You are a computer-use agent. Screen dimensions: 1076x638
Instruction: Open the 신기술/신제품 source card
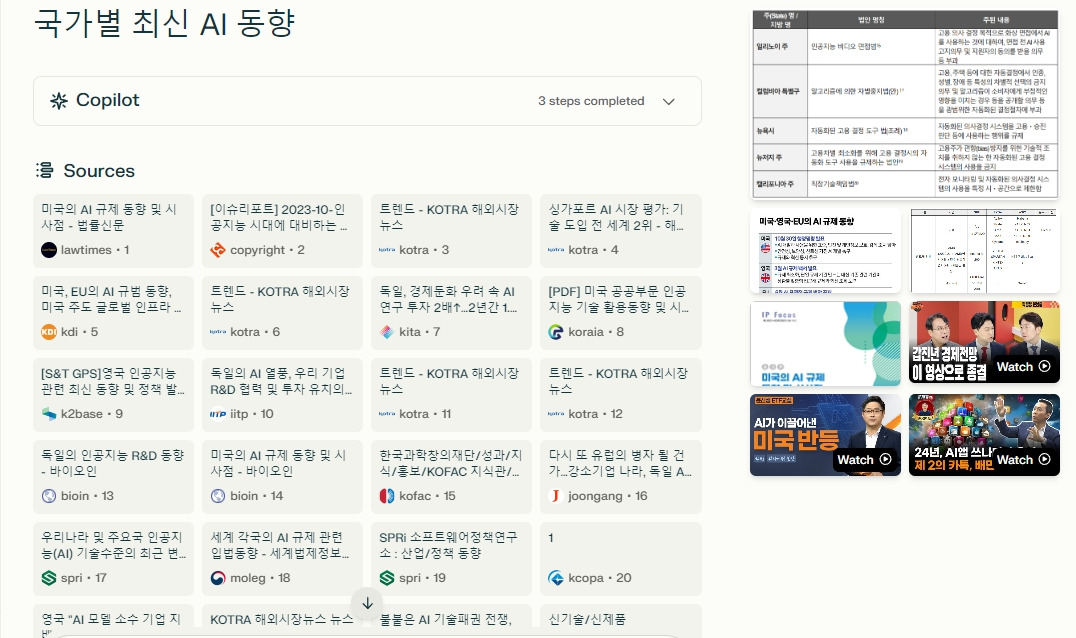tap(620, 620)
